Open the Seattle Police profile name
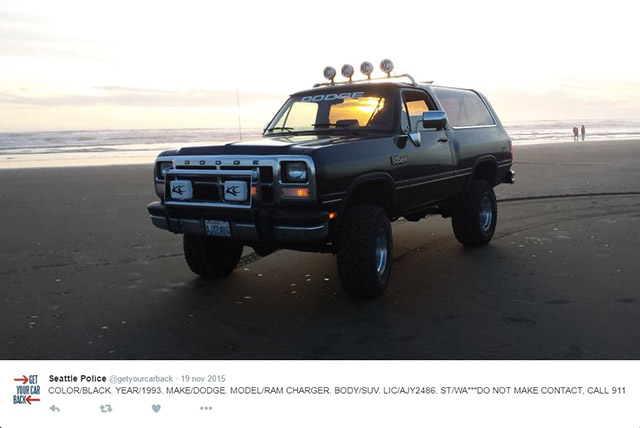This screenshot has height=428, width=640. (x=78, y=379)
